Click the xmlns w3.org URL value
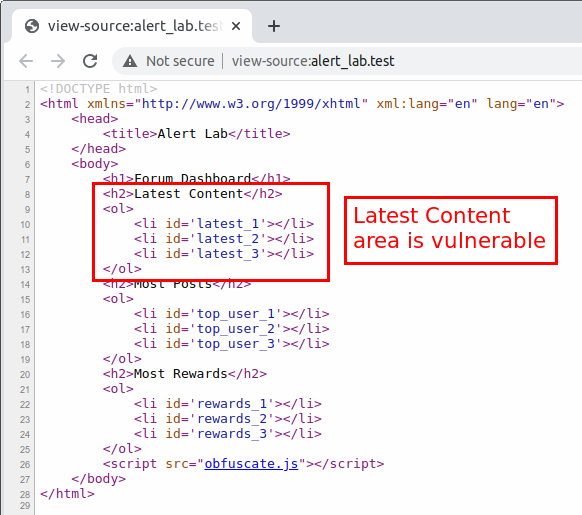The width and height of the screenshot is (582, 515). [251, 104]
